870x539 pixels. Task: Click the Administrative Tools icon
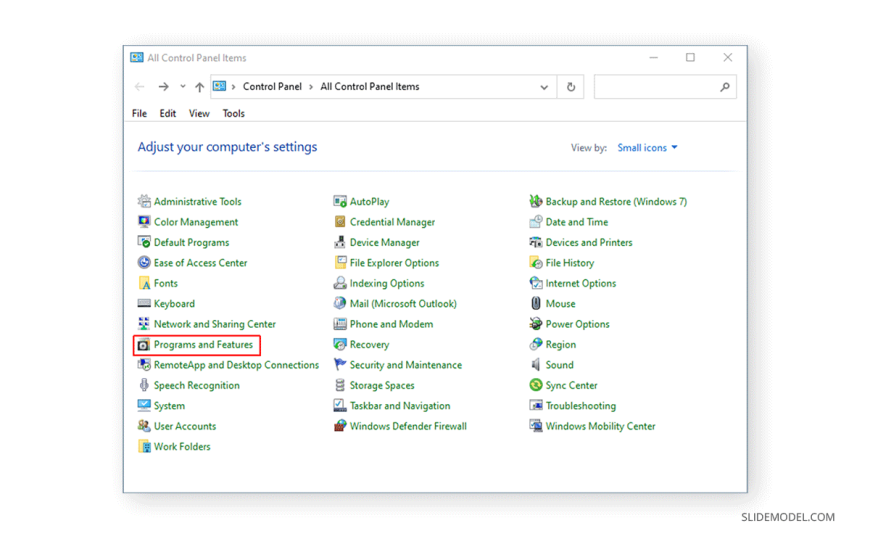[144, 201]
